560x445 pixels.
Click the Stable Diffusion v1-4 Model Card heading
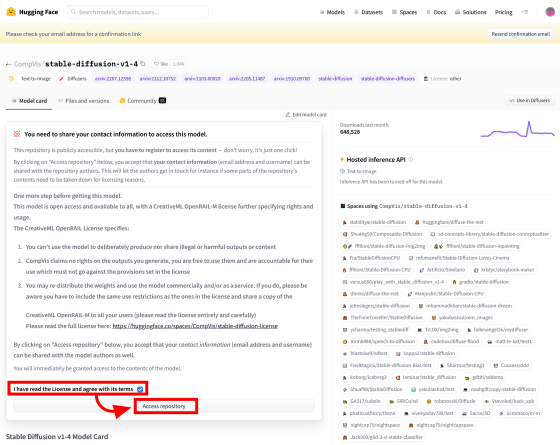pyautogui.click(x=57, y=436)
